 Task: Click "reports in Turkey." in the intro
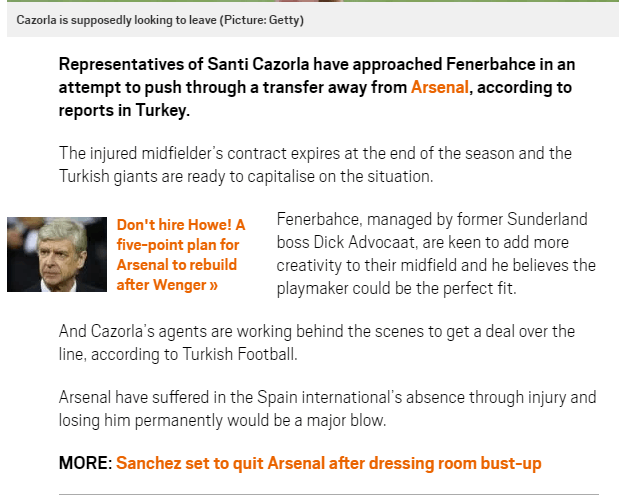pyautogui.click(x=124, y=110)
